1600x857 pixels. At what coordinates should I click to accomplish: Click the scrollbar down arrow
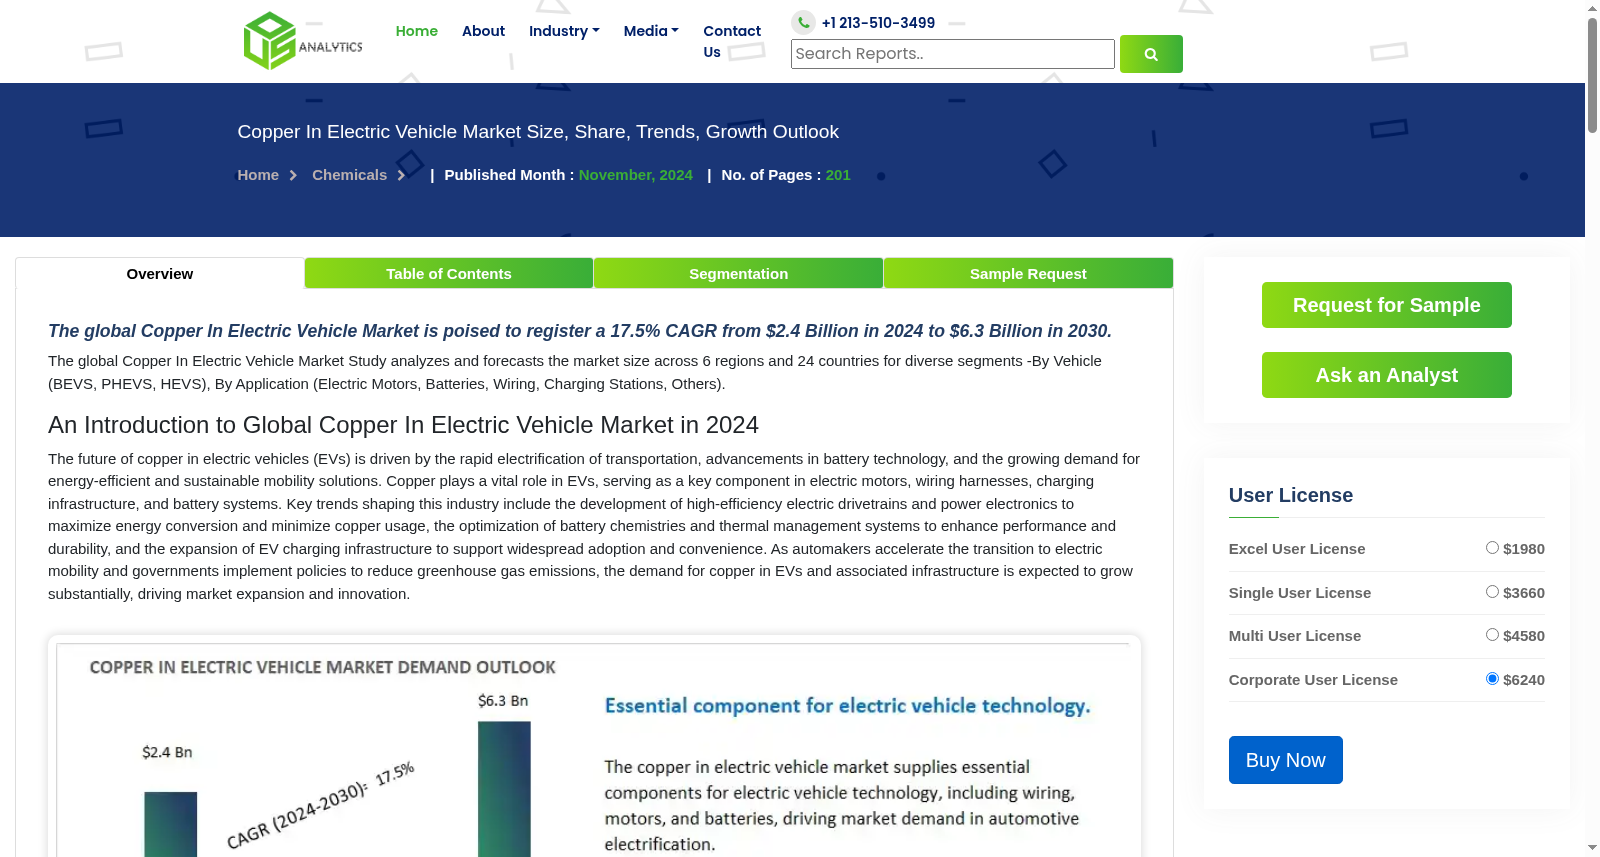pos(1592,848)
